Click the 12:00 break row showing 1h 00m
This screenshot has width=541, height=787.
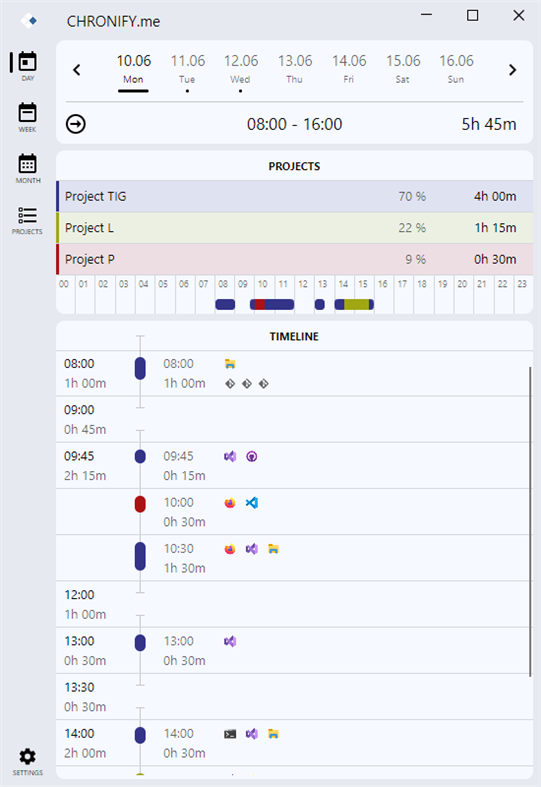click(x=295, y=604)
